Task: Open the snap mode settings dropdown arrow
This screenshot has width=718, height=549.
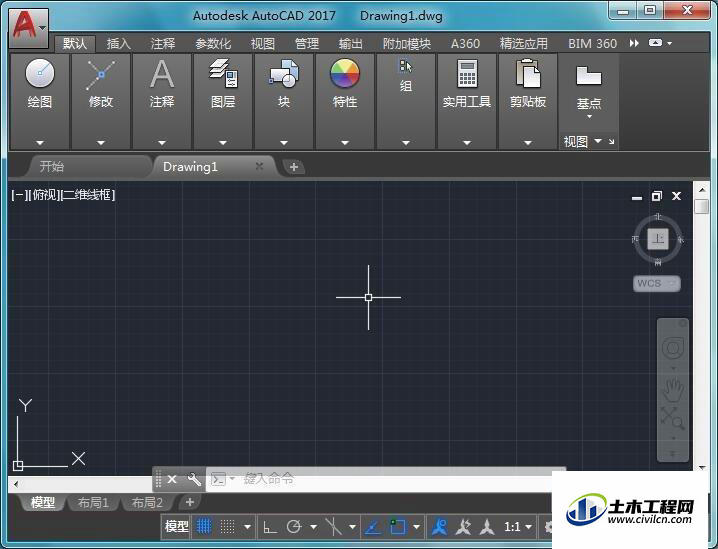Action: click(248, 527)
